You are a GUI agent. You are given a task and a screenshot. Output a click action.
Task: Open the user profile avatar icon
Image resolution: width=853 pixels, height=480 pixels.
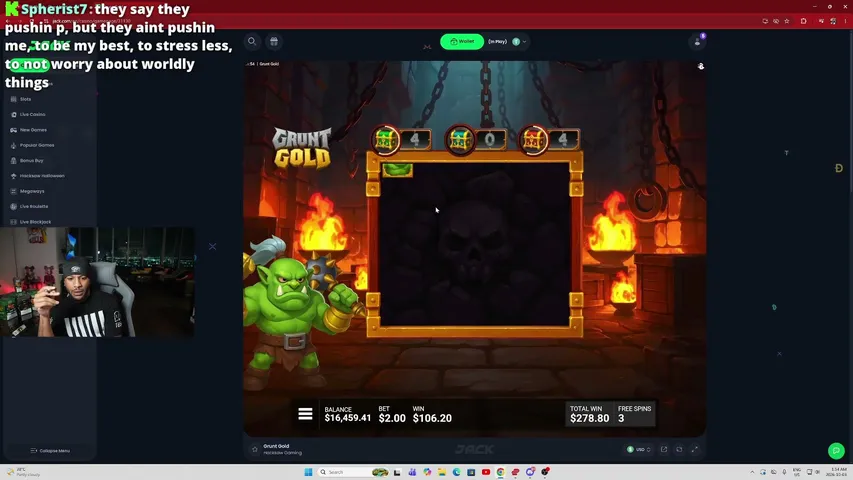(697, 41)
